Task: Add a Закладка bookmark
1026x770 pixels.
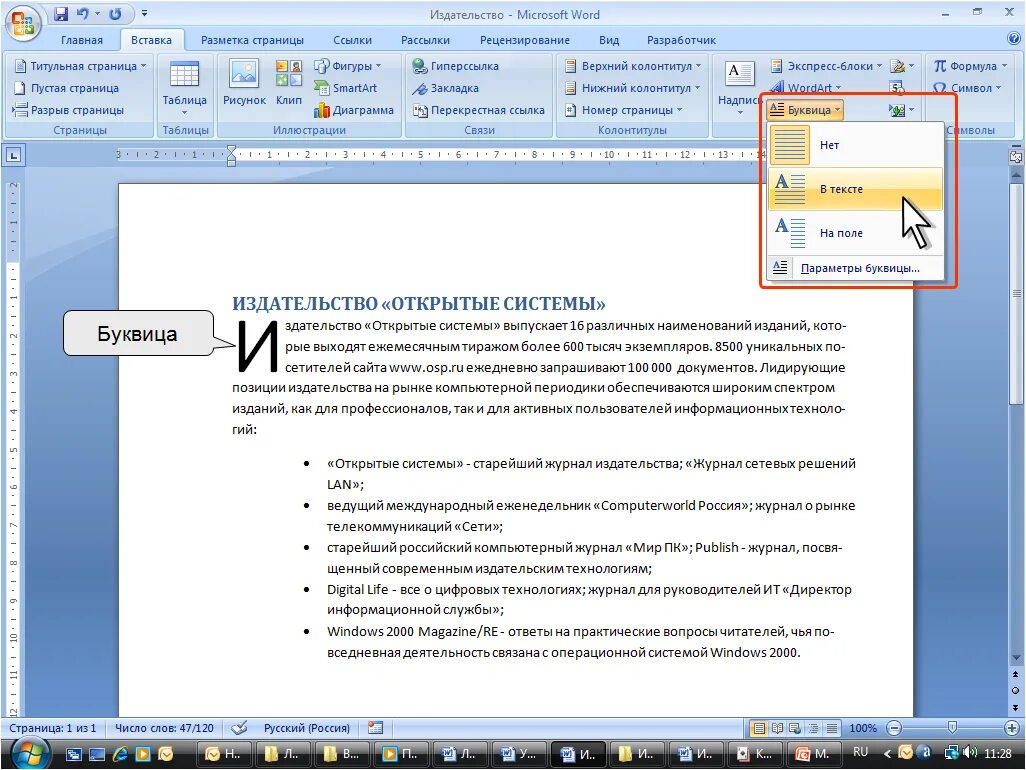Action: (x=446, y=88)
